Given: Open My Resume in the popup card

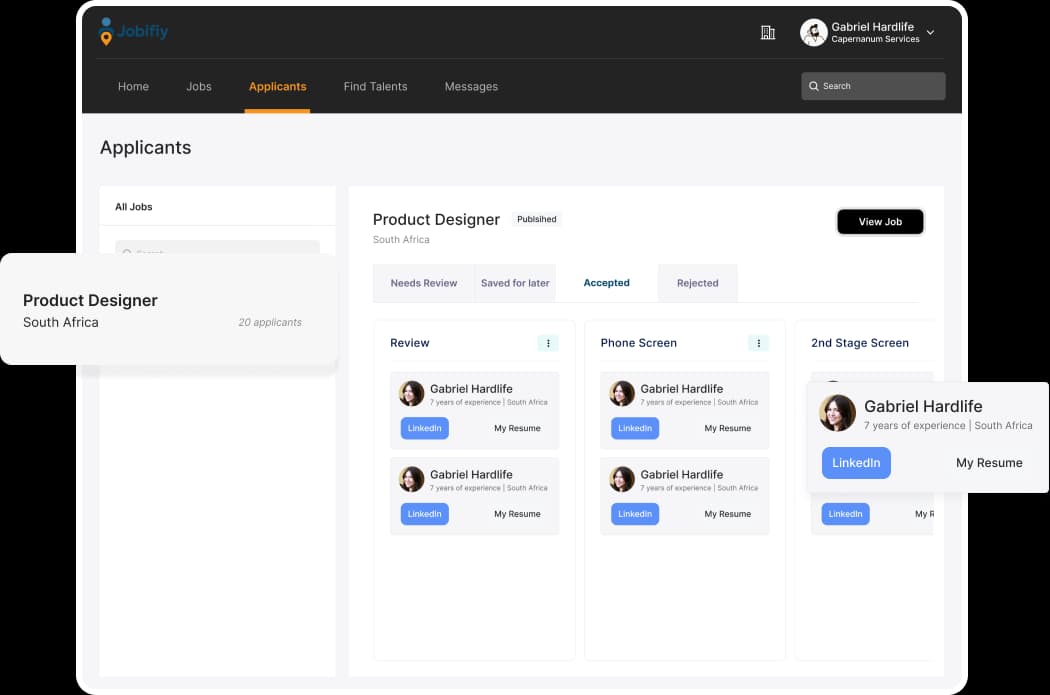Looking at the screenshot, I should (x=989, y=462).
